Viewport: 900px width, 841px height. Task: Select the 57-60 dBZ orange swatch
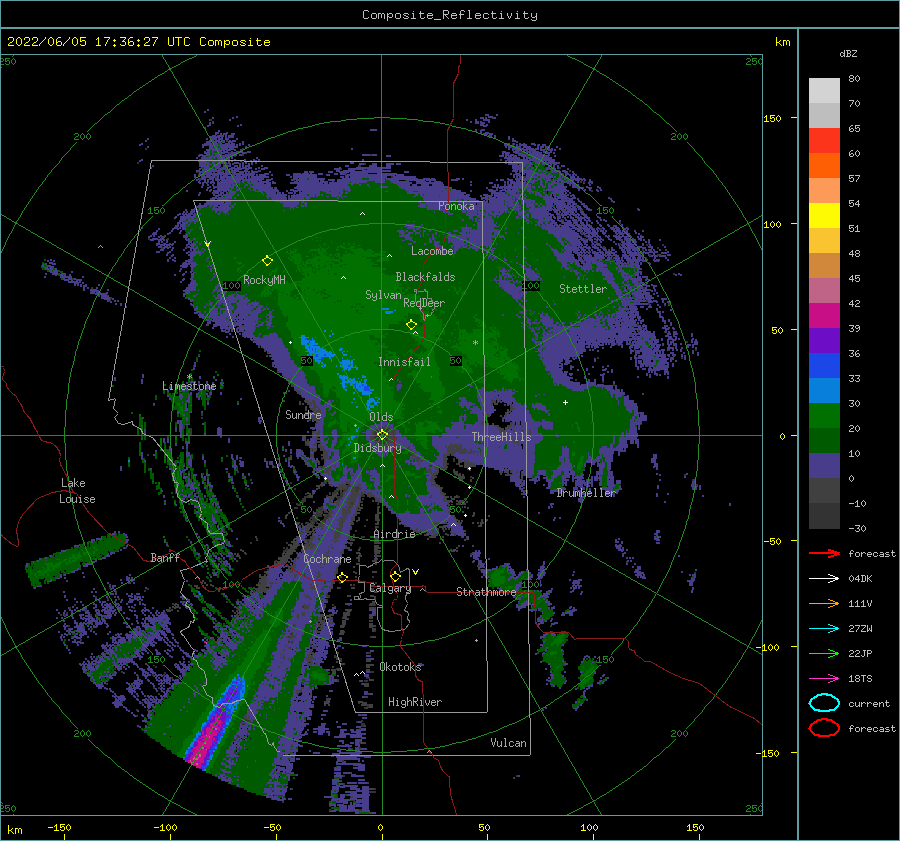(824, 165)
